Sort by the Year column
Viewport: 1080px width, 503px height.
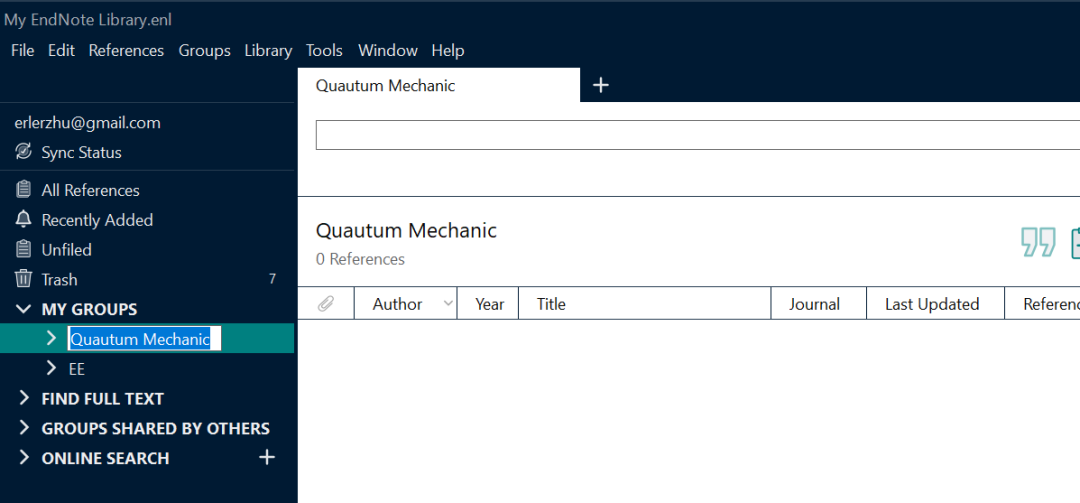click(489, 304)
